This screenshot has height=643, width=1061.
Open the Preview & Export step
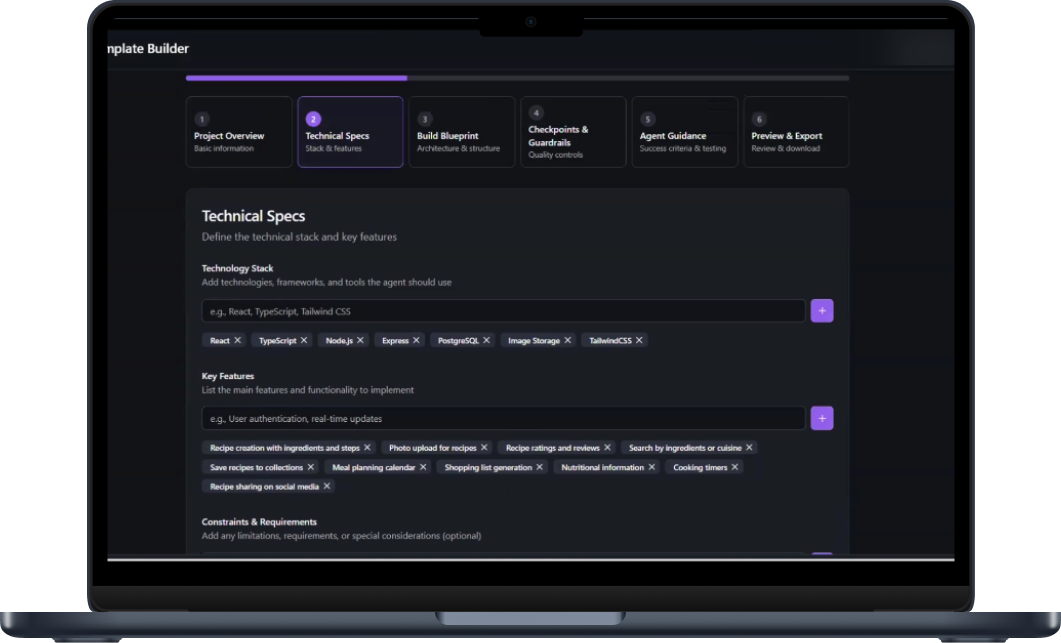coord(795,131)
